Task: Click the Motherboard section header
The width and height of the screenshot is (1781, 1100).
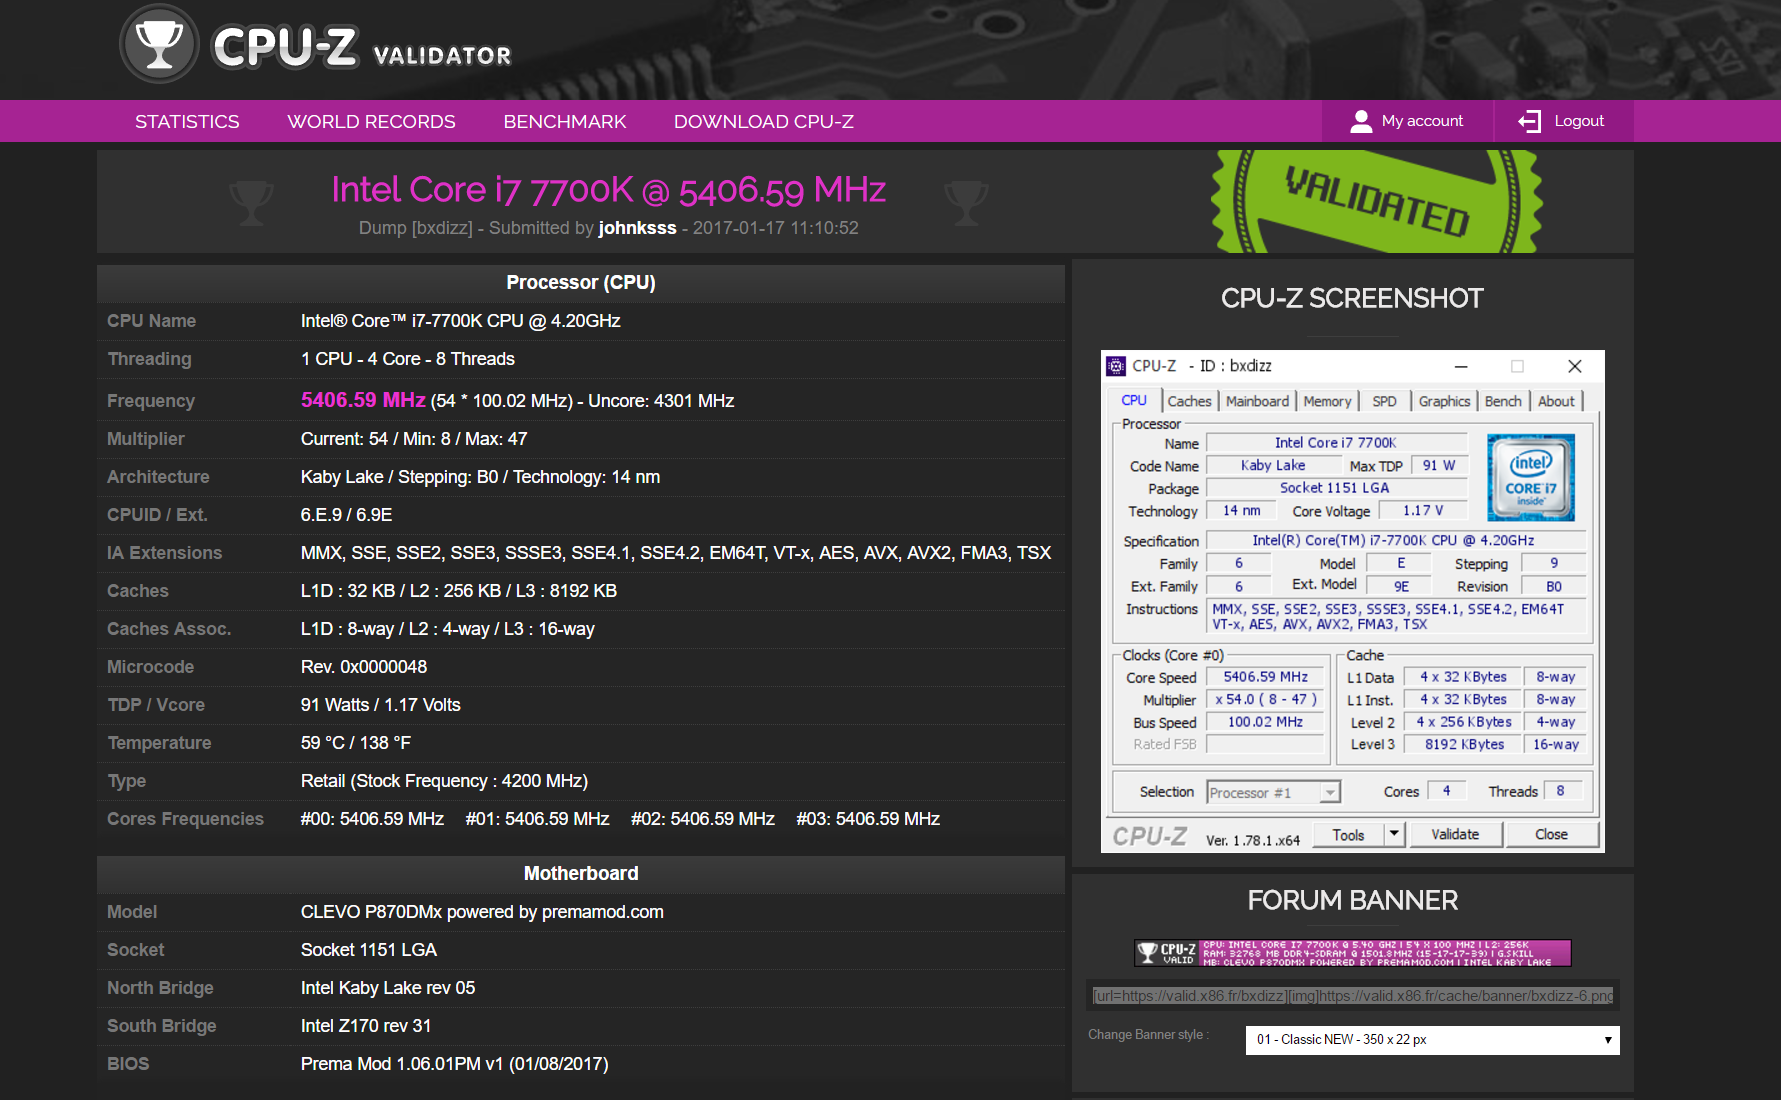Action: point(581,874)
